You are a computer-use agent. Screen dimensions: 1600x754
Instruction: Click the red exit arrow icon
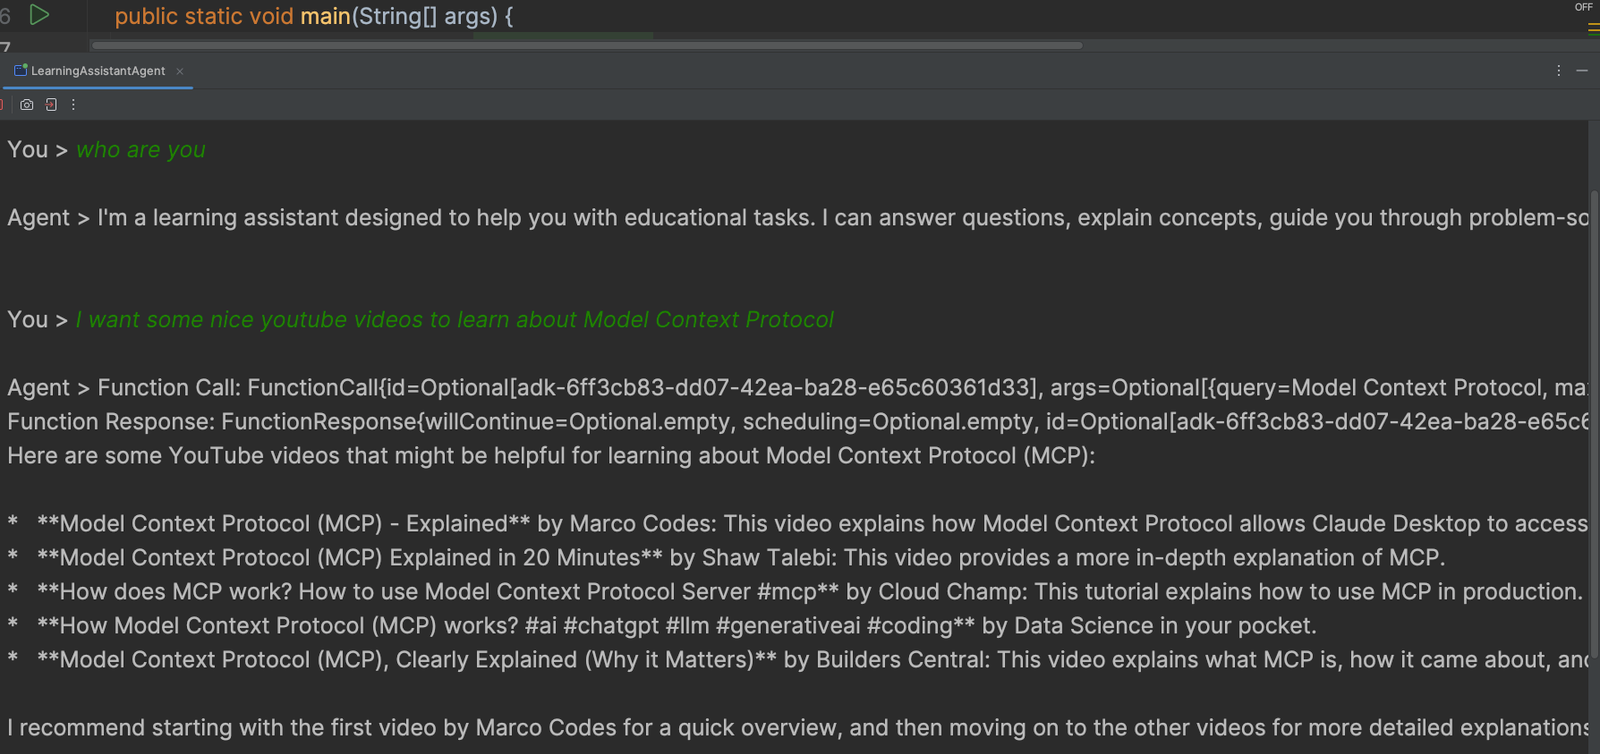[x=51, y=104]
